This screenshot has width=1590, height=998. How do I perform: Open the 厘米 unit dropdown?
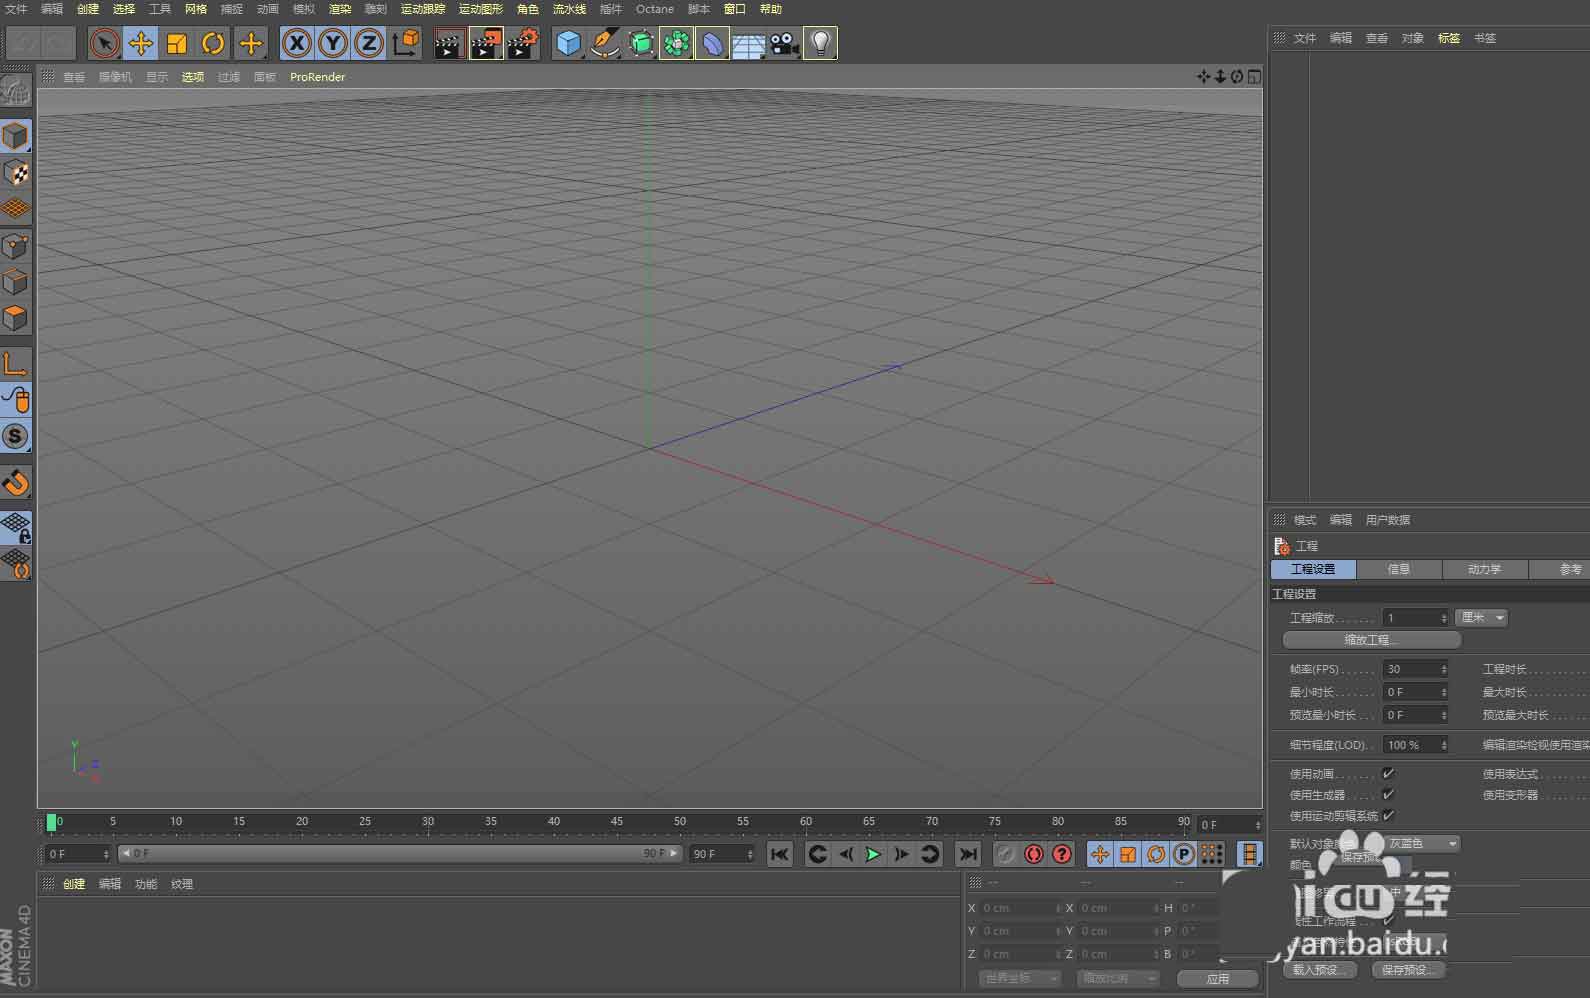(1482, 618)
